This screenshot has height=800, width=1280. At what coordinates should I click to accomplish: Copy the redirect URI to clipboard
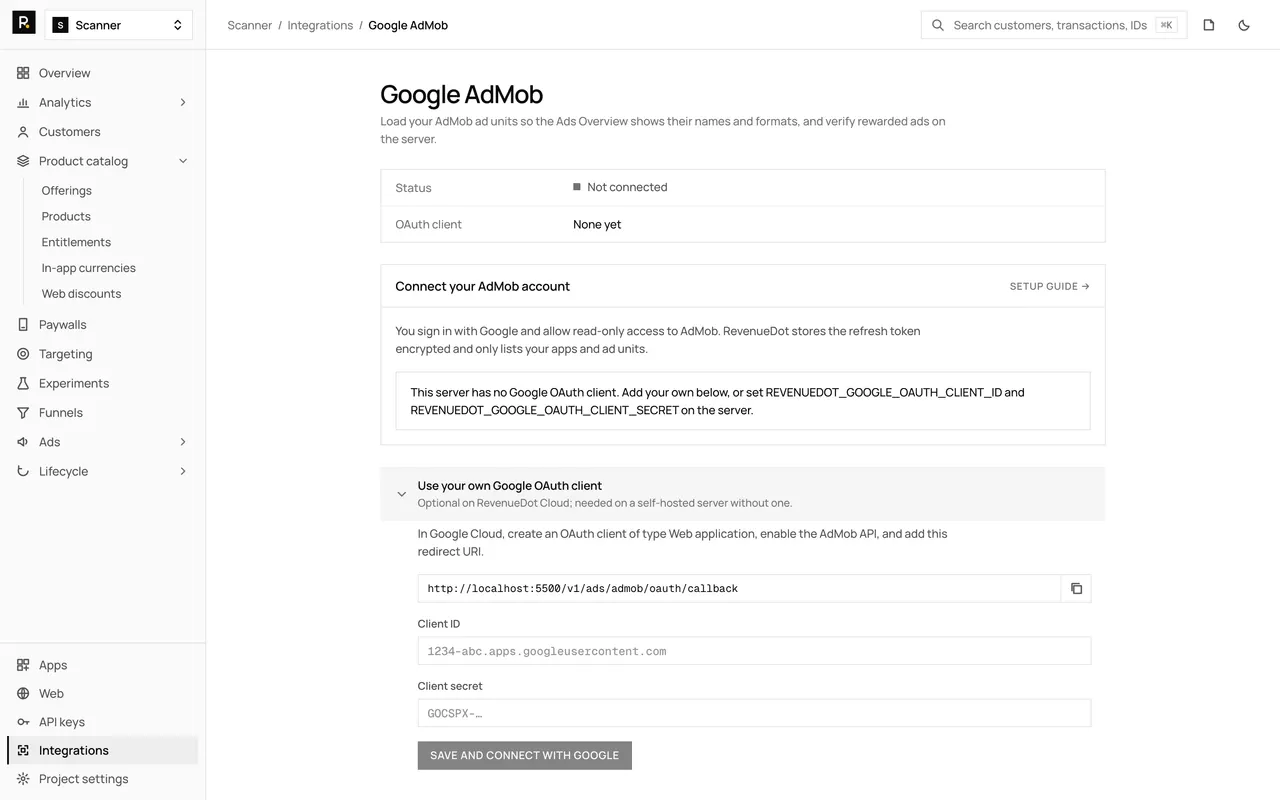1076,589
